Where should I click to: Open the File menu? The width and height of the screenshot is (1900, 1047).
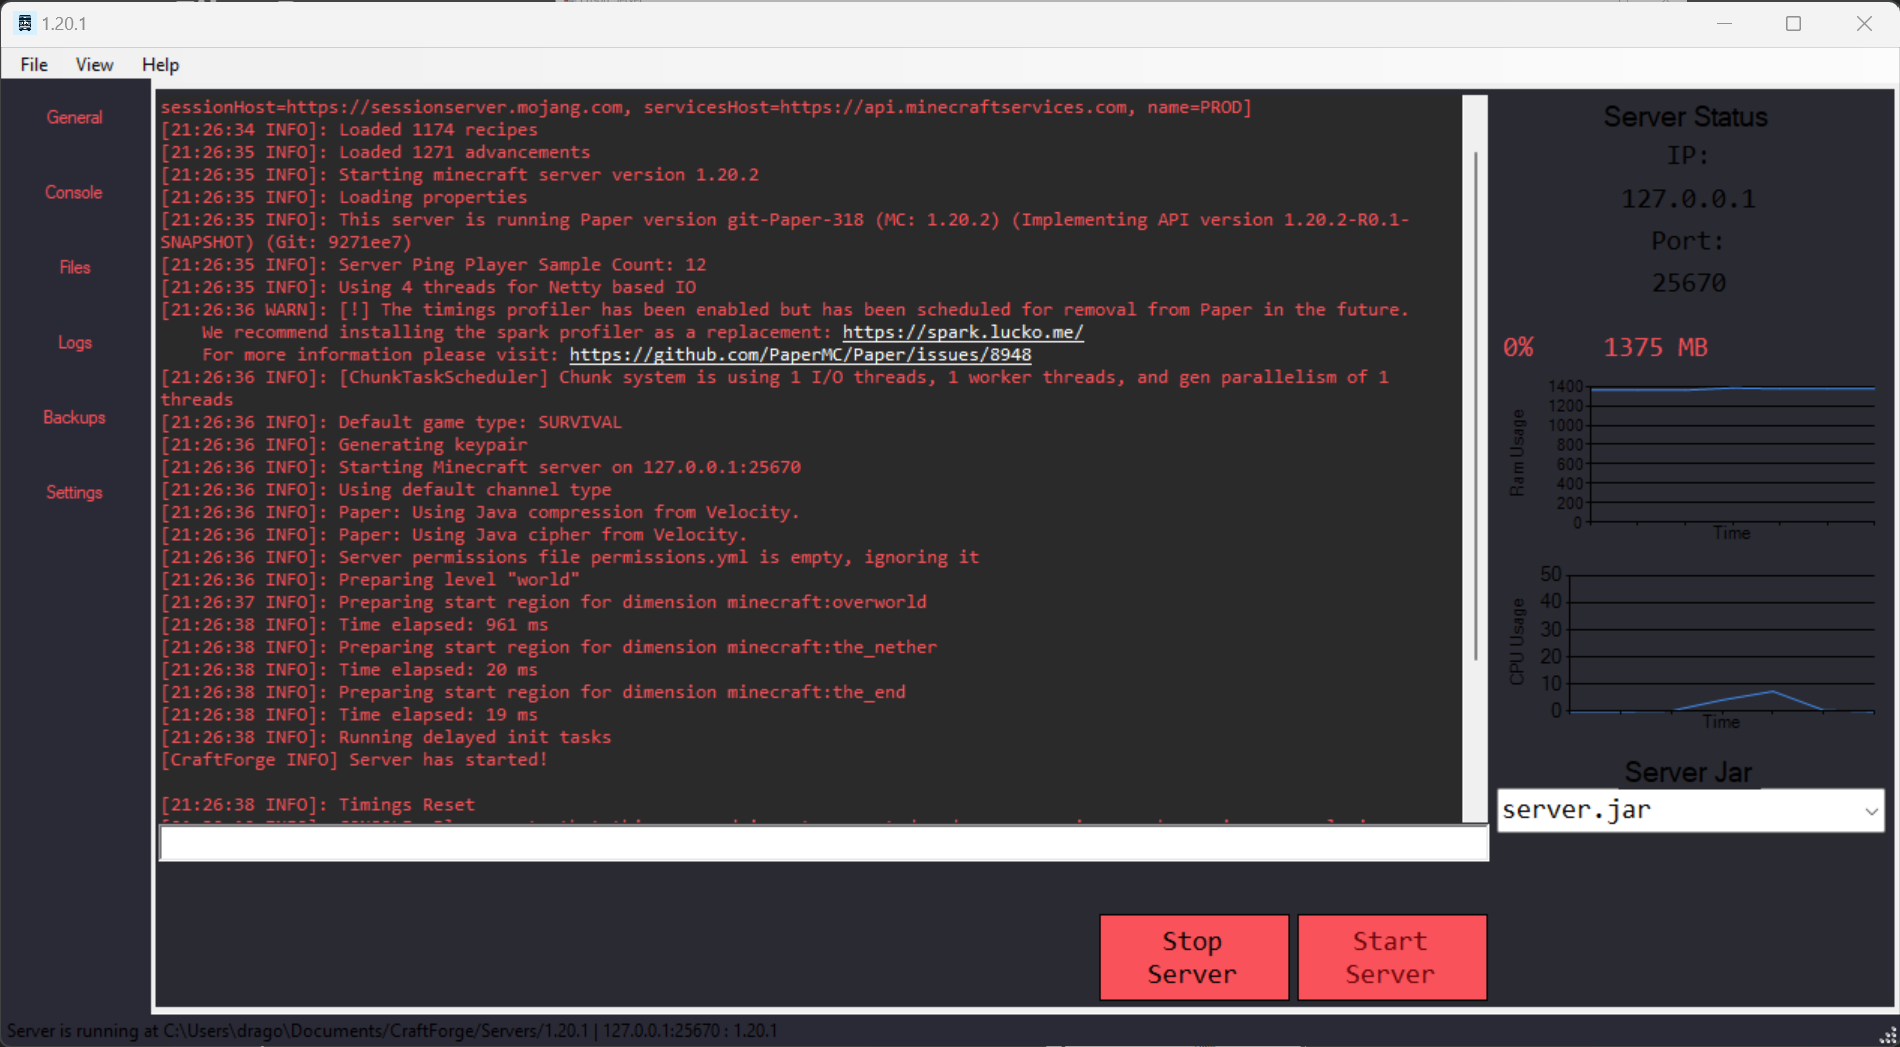(34, 65)
